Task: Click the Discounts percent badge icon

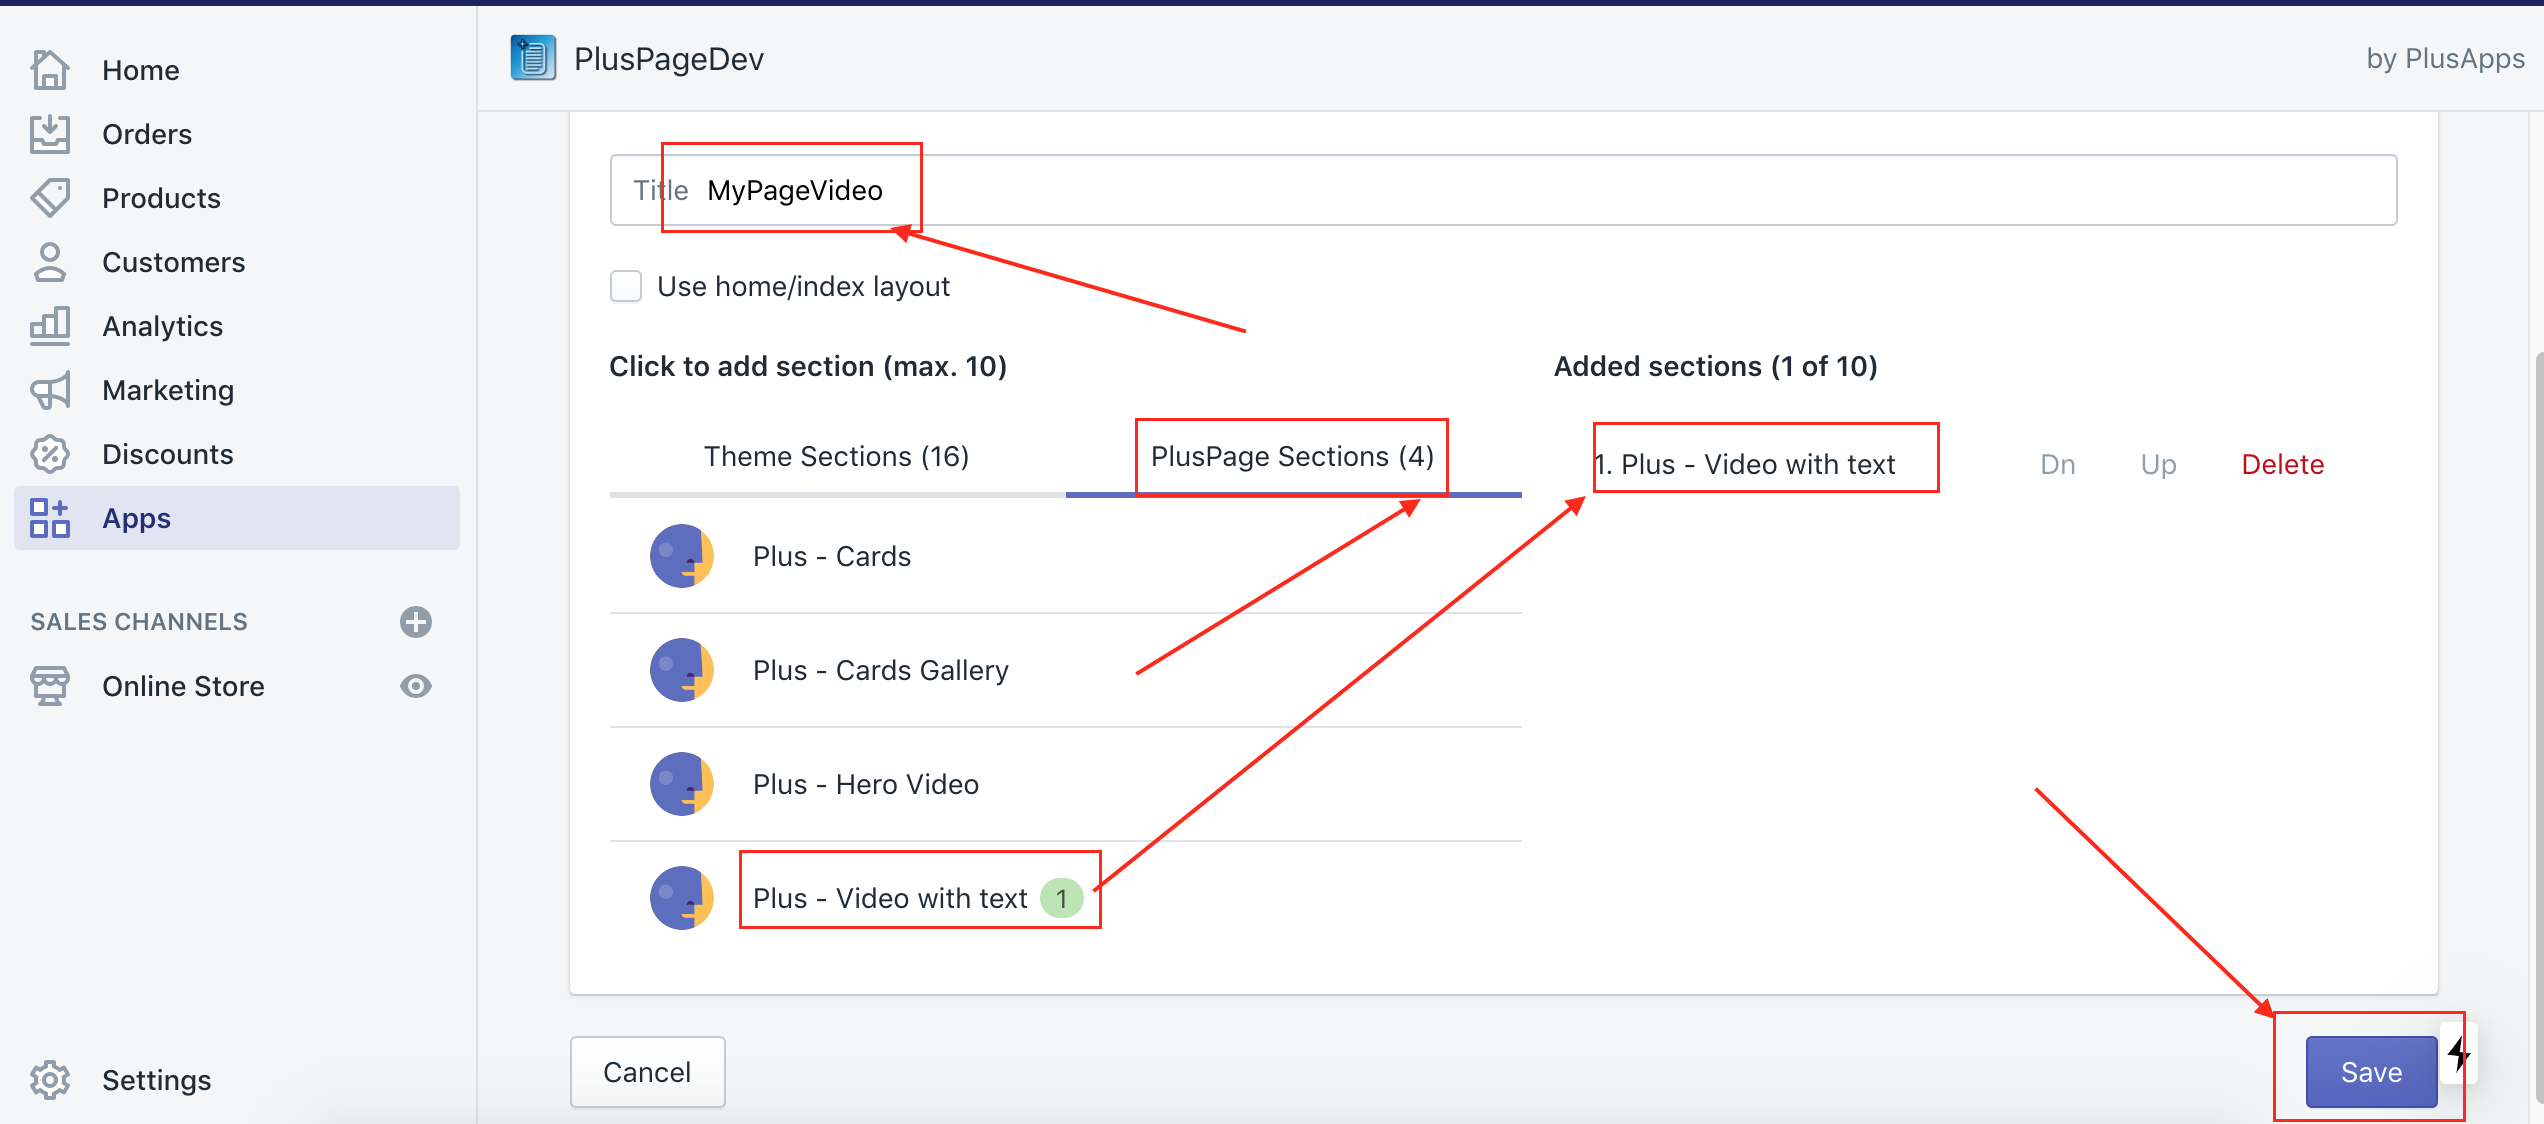Action: (49, 454)
